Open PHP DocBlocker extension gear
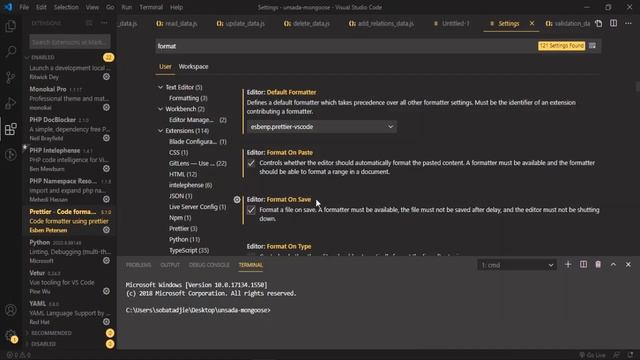640x360 pixels. click(106, 138)
